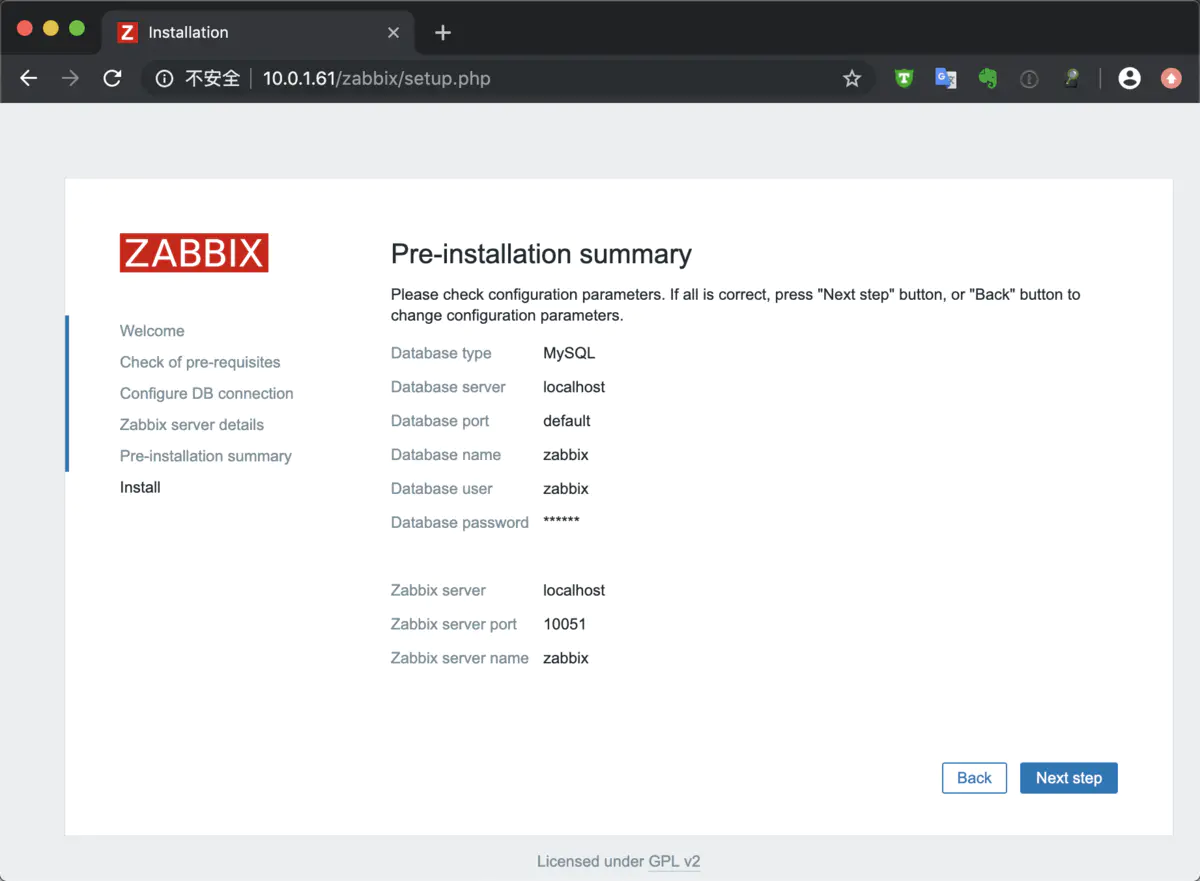Click the Database type label
This screenshot has width=1200, height=881.
[x=441, y=353]
